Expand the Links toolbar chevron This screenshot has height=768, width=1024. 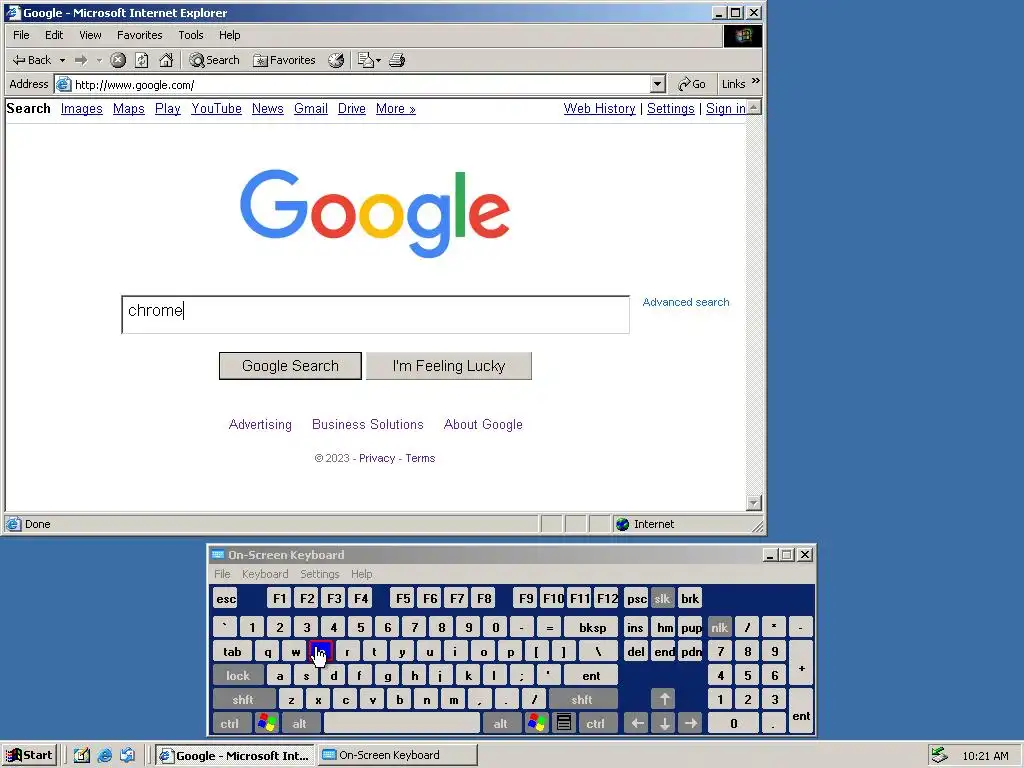(x=756, y=81)
